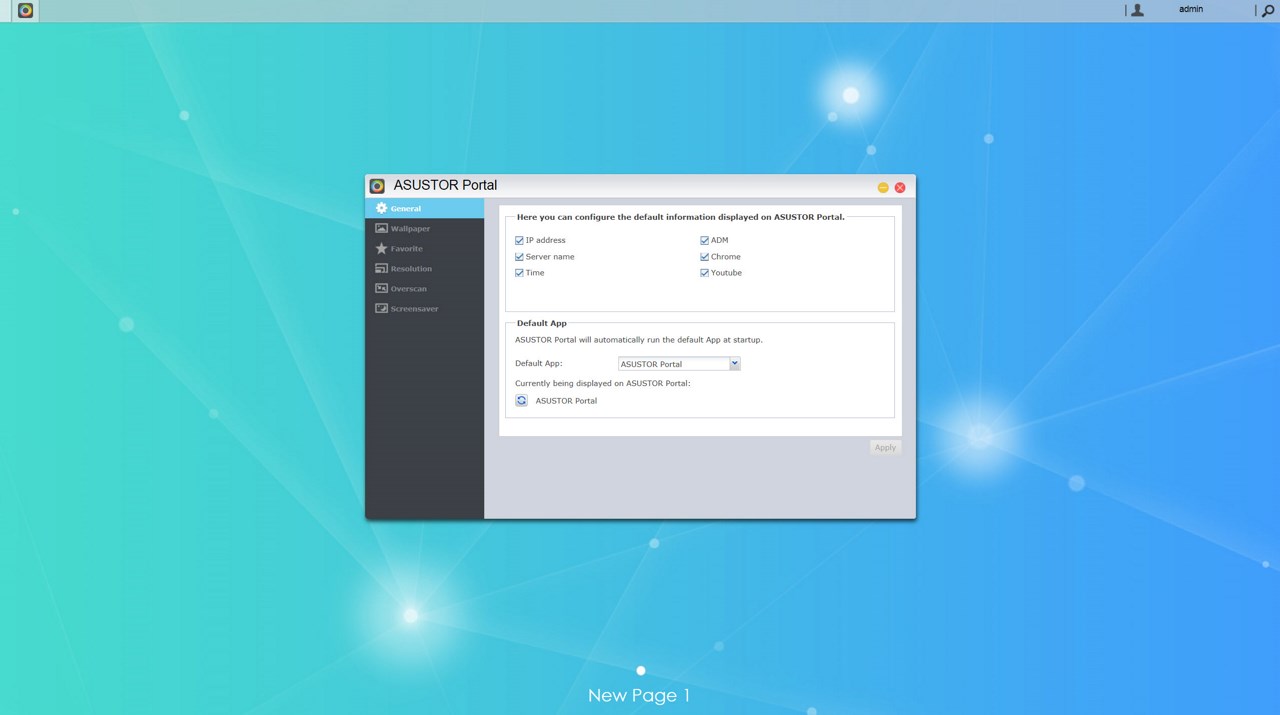Click the ASUSTOR Portal icon in the top bar

click(x=26, y=10)
